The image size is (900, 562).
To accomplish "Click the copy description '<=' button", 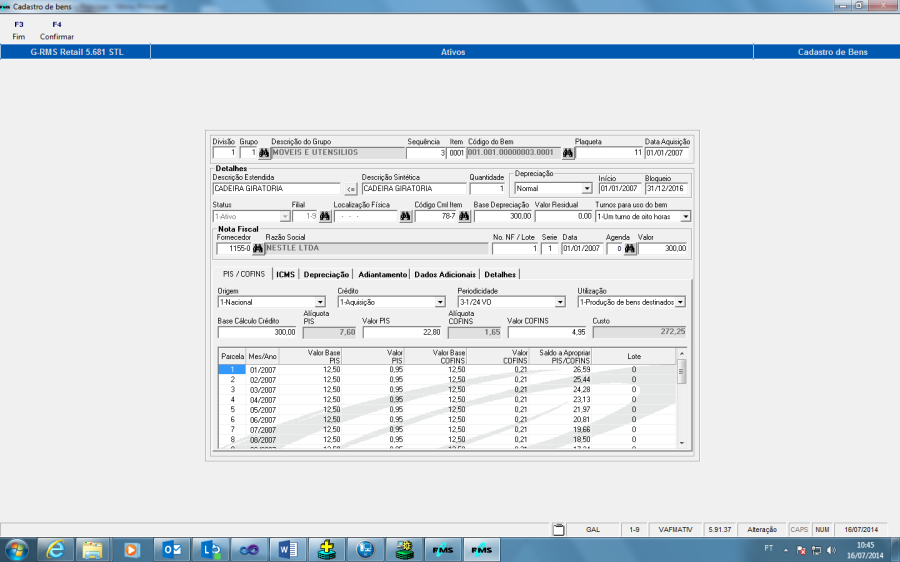I will pos(350,188).
